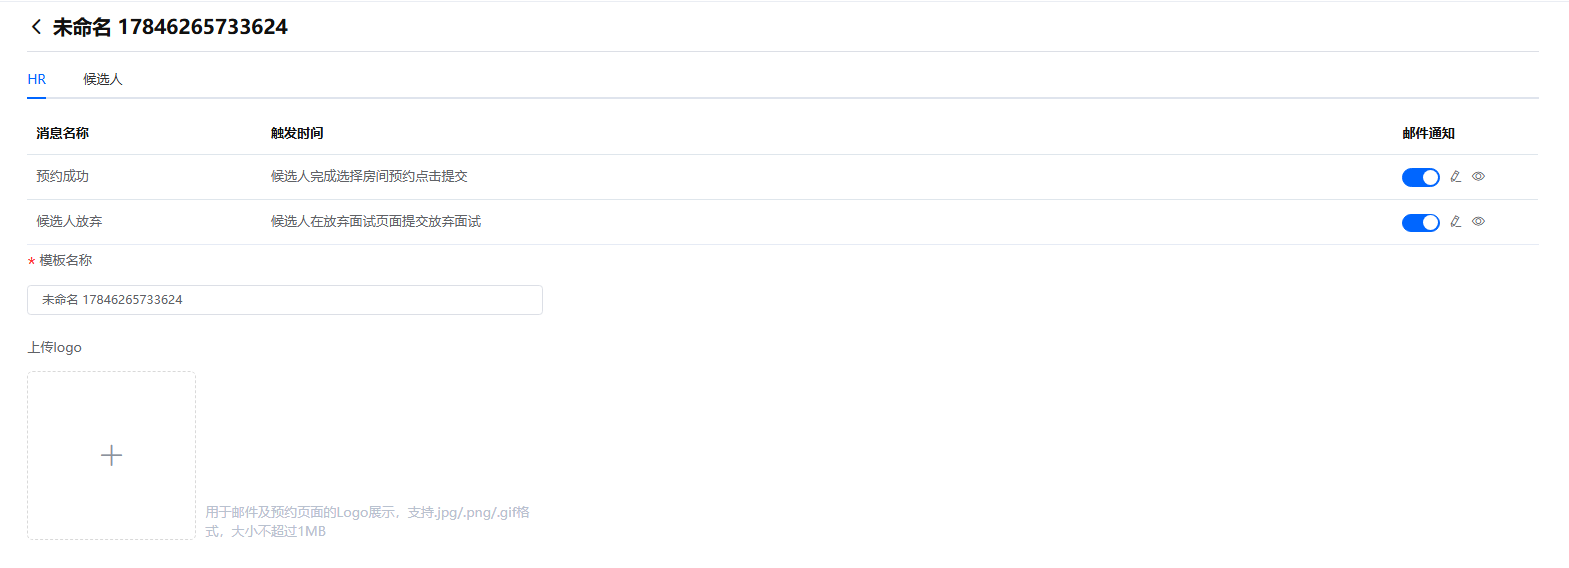The height and width of the screenshot is (568, 1569).
Task: Edit the 预约成功 email template
Action: pos(1456,177)
